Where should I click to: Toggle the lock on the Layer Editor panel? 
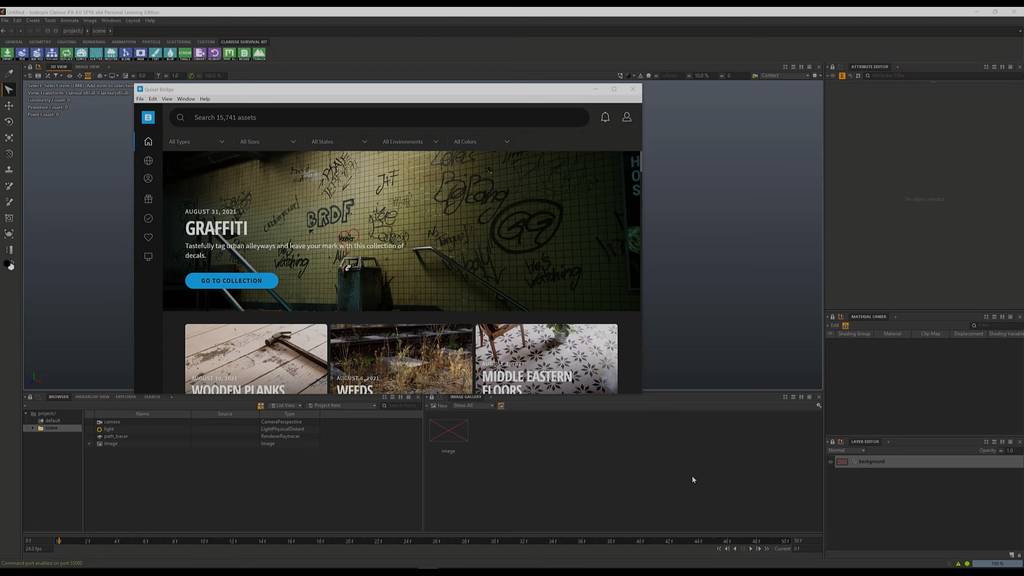pyautogui.click(x=832, y=441)
